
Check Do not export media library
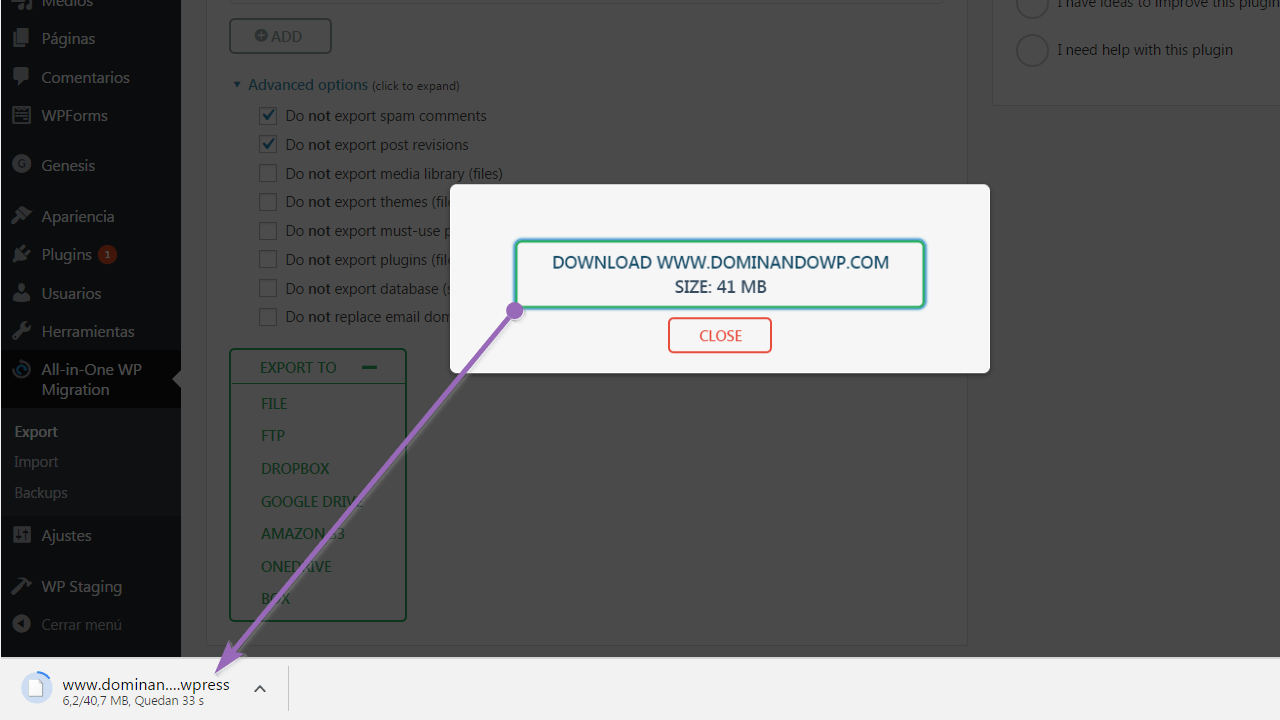point(268,173)
